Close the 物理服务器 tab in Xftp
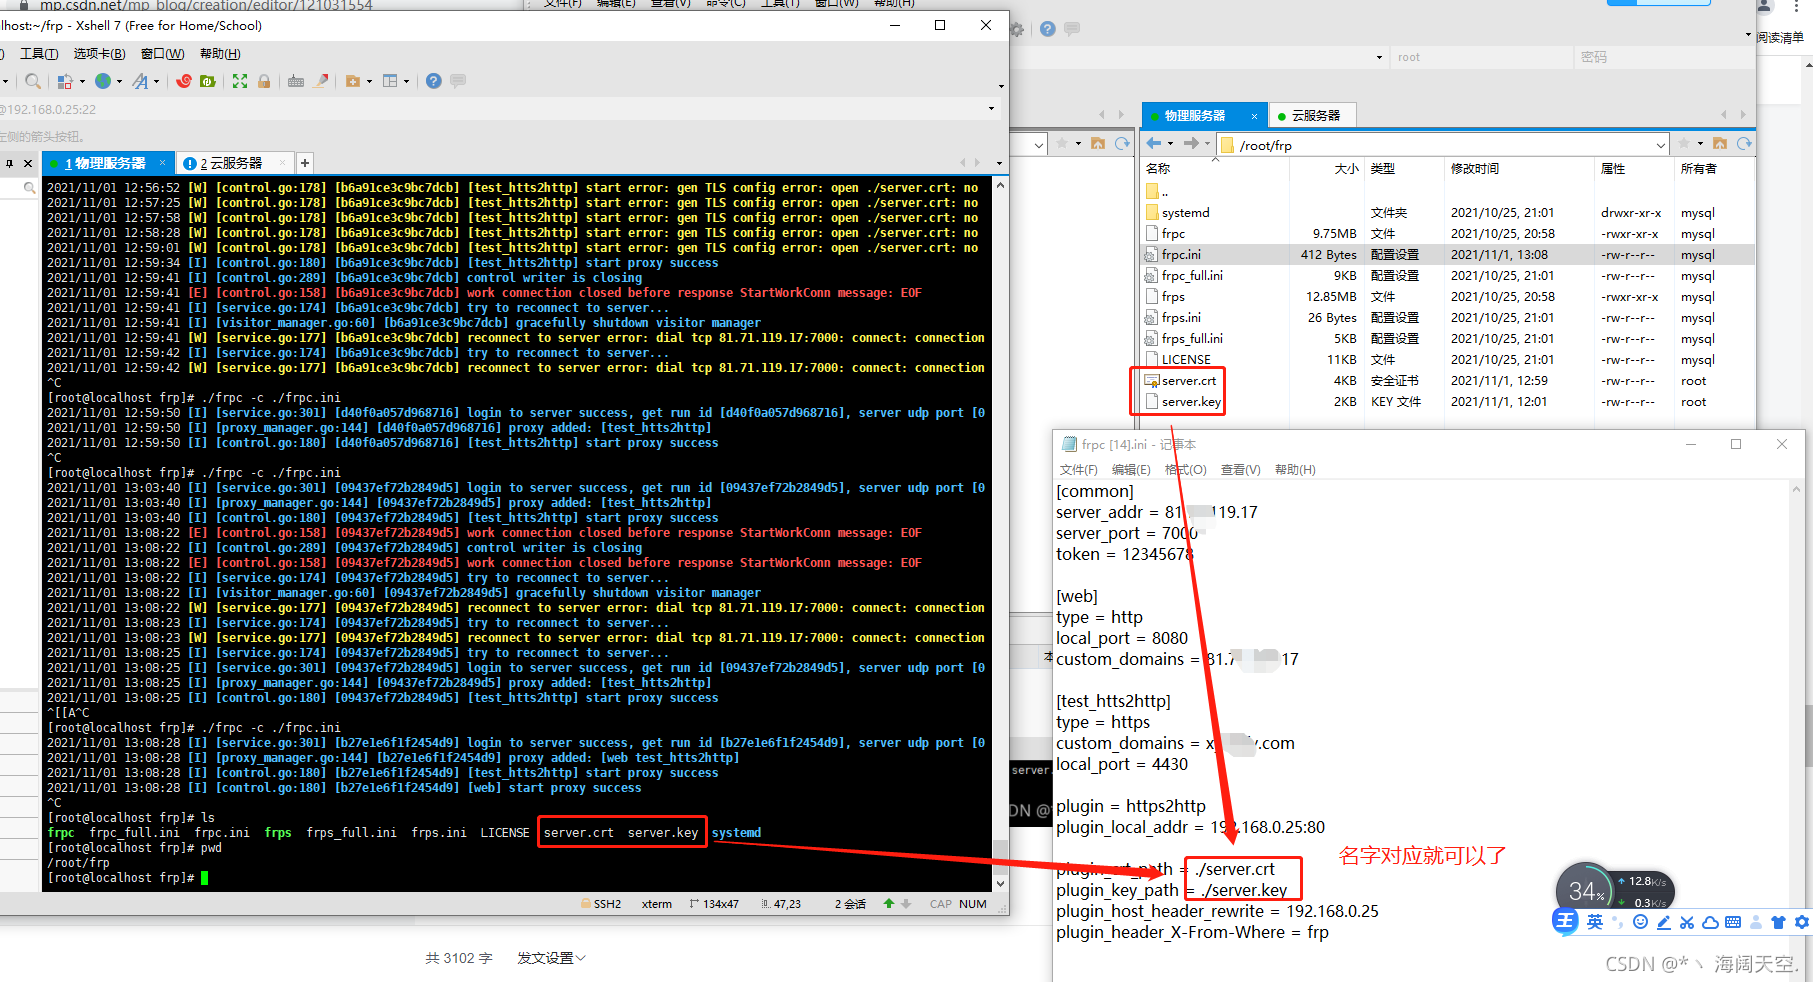The height and width of the screenshot is (982, 1813). [1254, 116]
